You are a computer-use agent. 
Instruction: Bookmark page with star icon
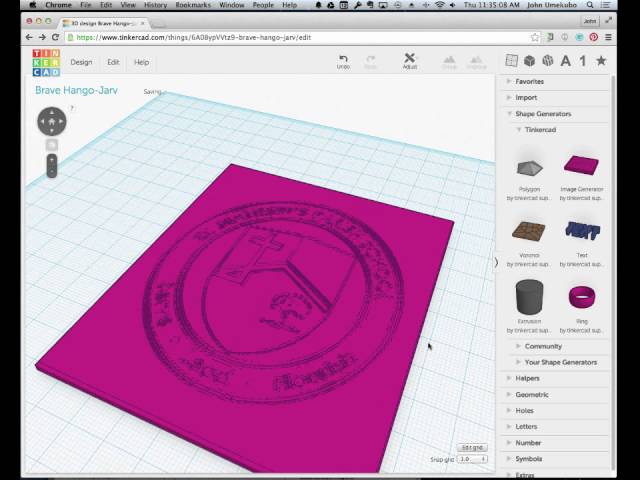click(535, 37)
